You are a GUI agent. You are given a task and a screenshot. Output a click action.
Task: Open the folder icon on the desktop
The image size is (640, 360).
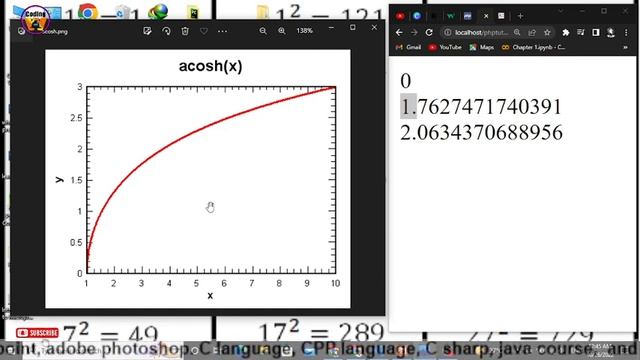click(x=263, y=12)
